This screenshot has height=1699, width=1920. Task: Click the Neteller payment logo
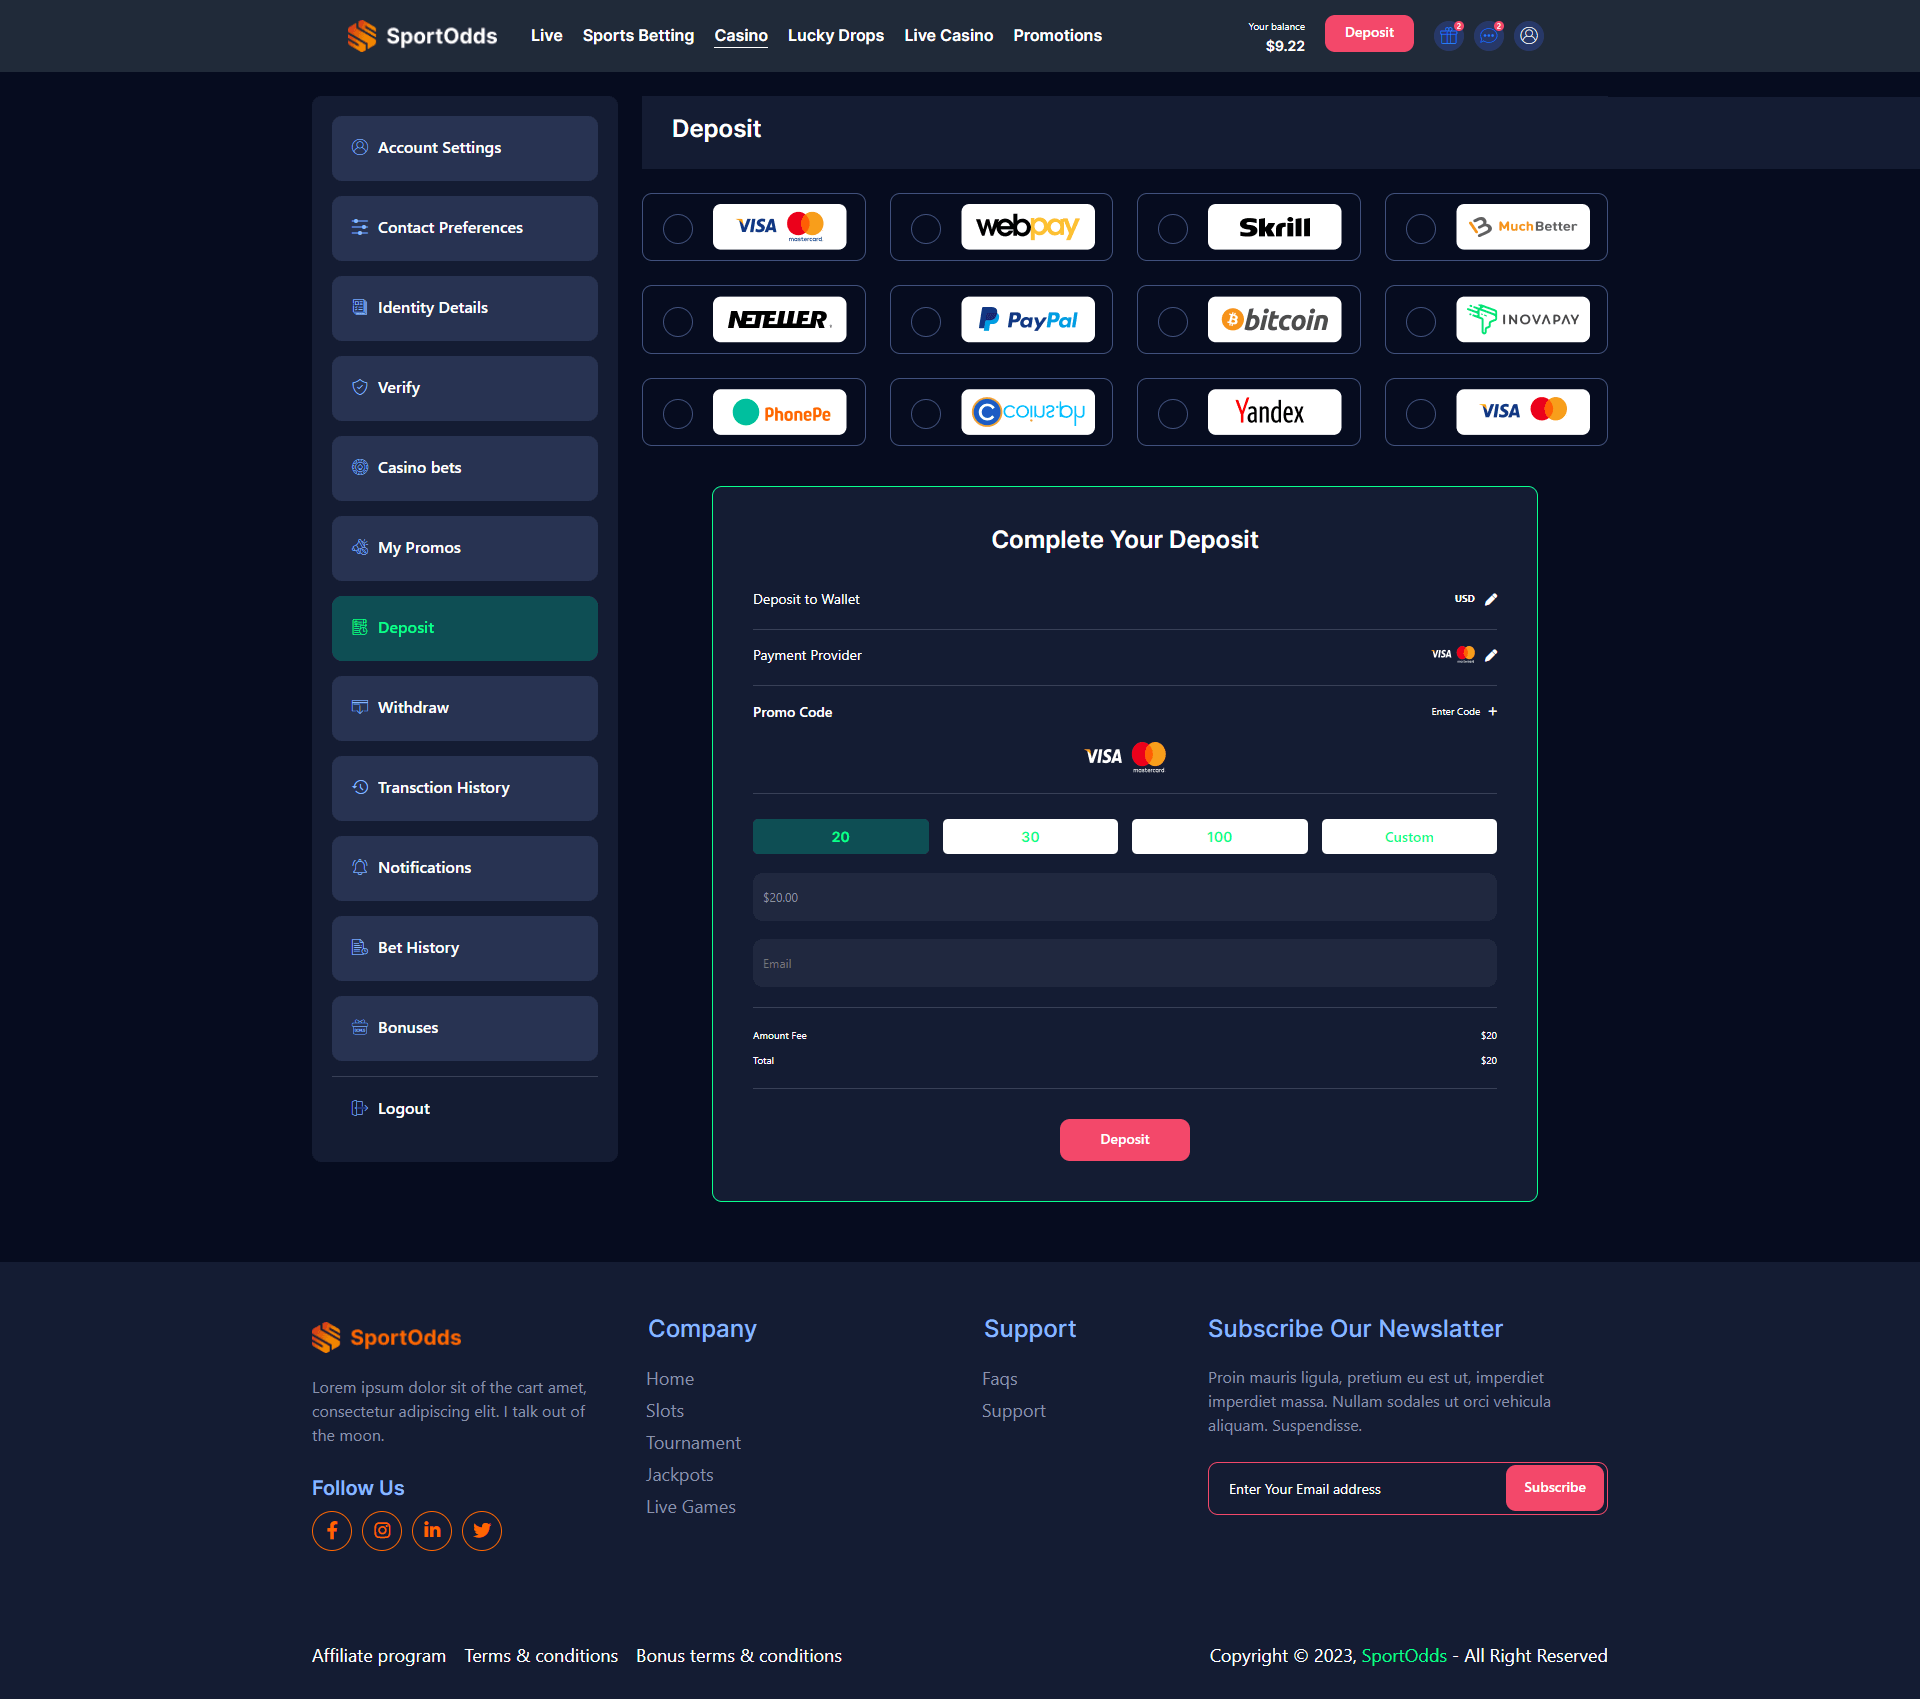pyautogui.click(x=780, y=319)
